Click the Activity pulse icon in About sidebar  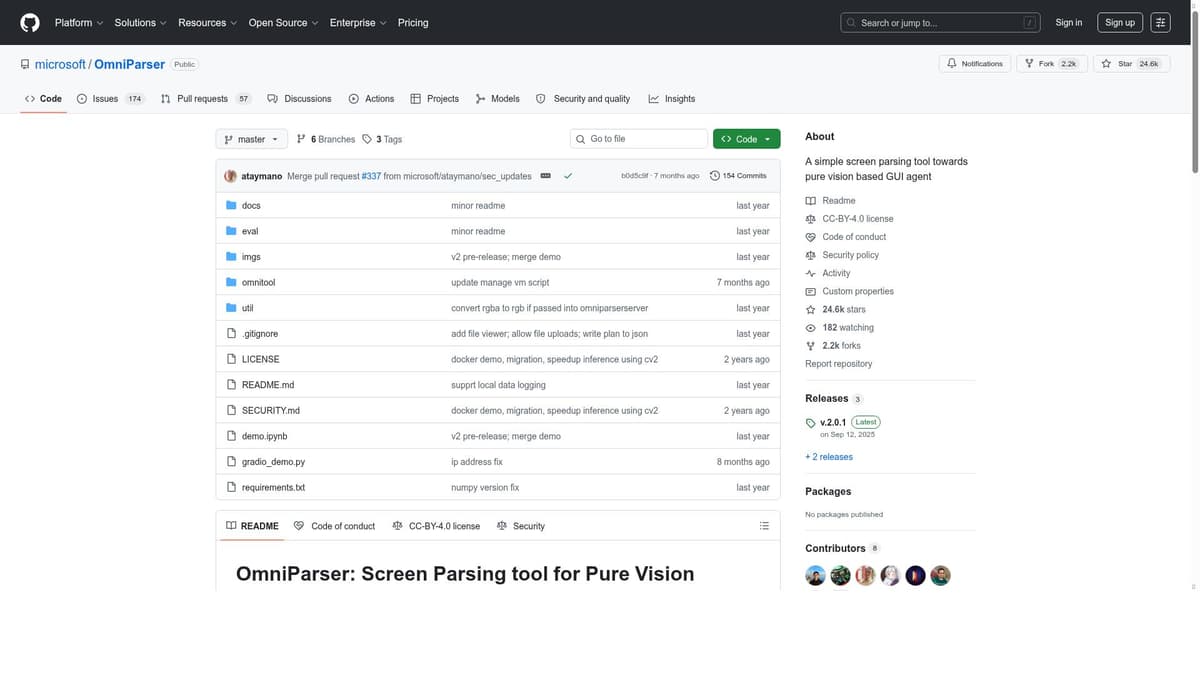point(810,272)
